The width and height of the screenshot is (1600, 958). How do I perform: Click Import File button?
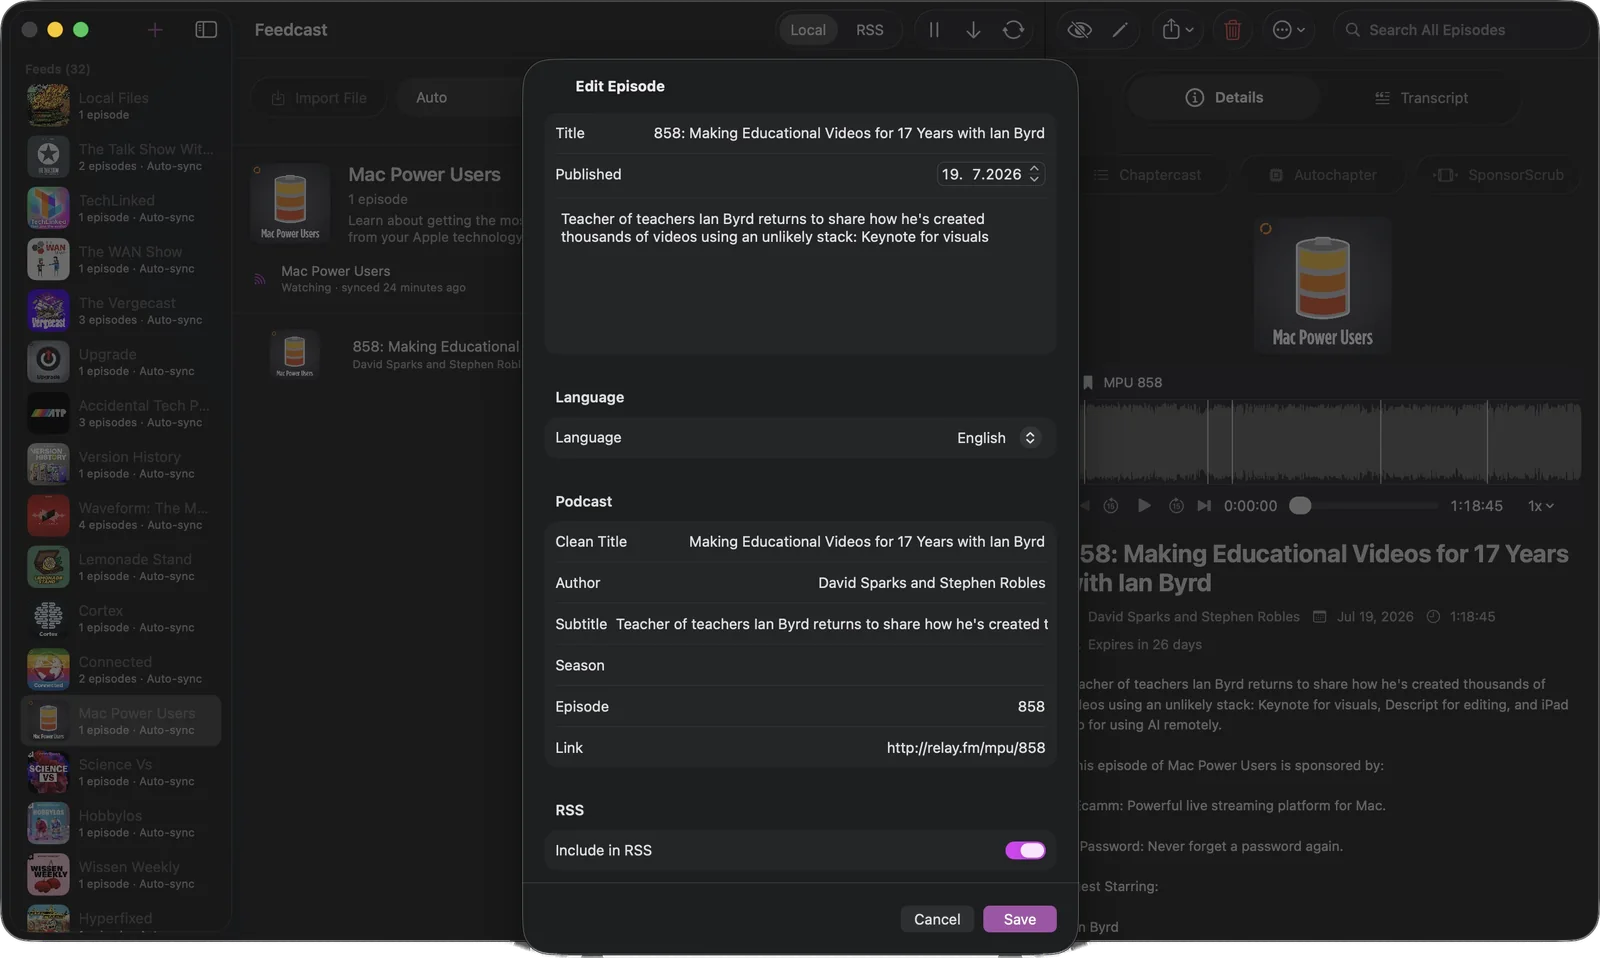click(320, 98)
